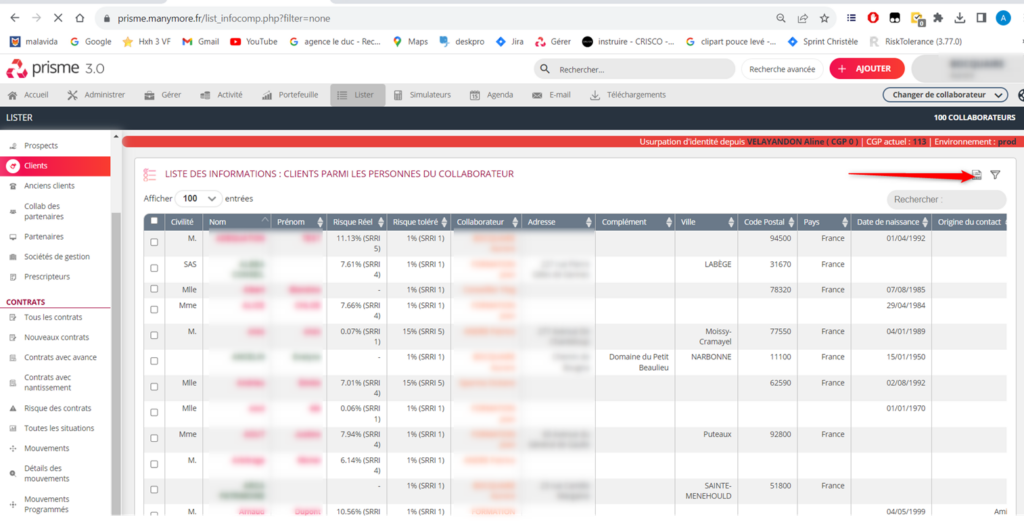Click the Clients sidebar icon
The width and height of the screenshot is (1024, 523).
point(14,166)
